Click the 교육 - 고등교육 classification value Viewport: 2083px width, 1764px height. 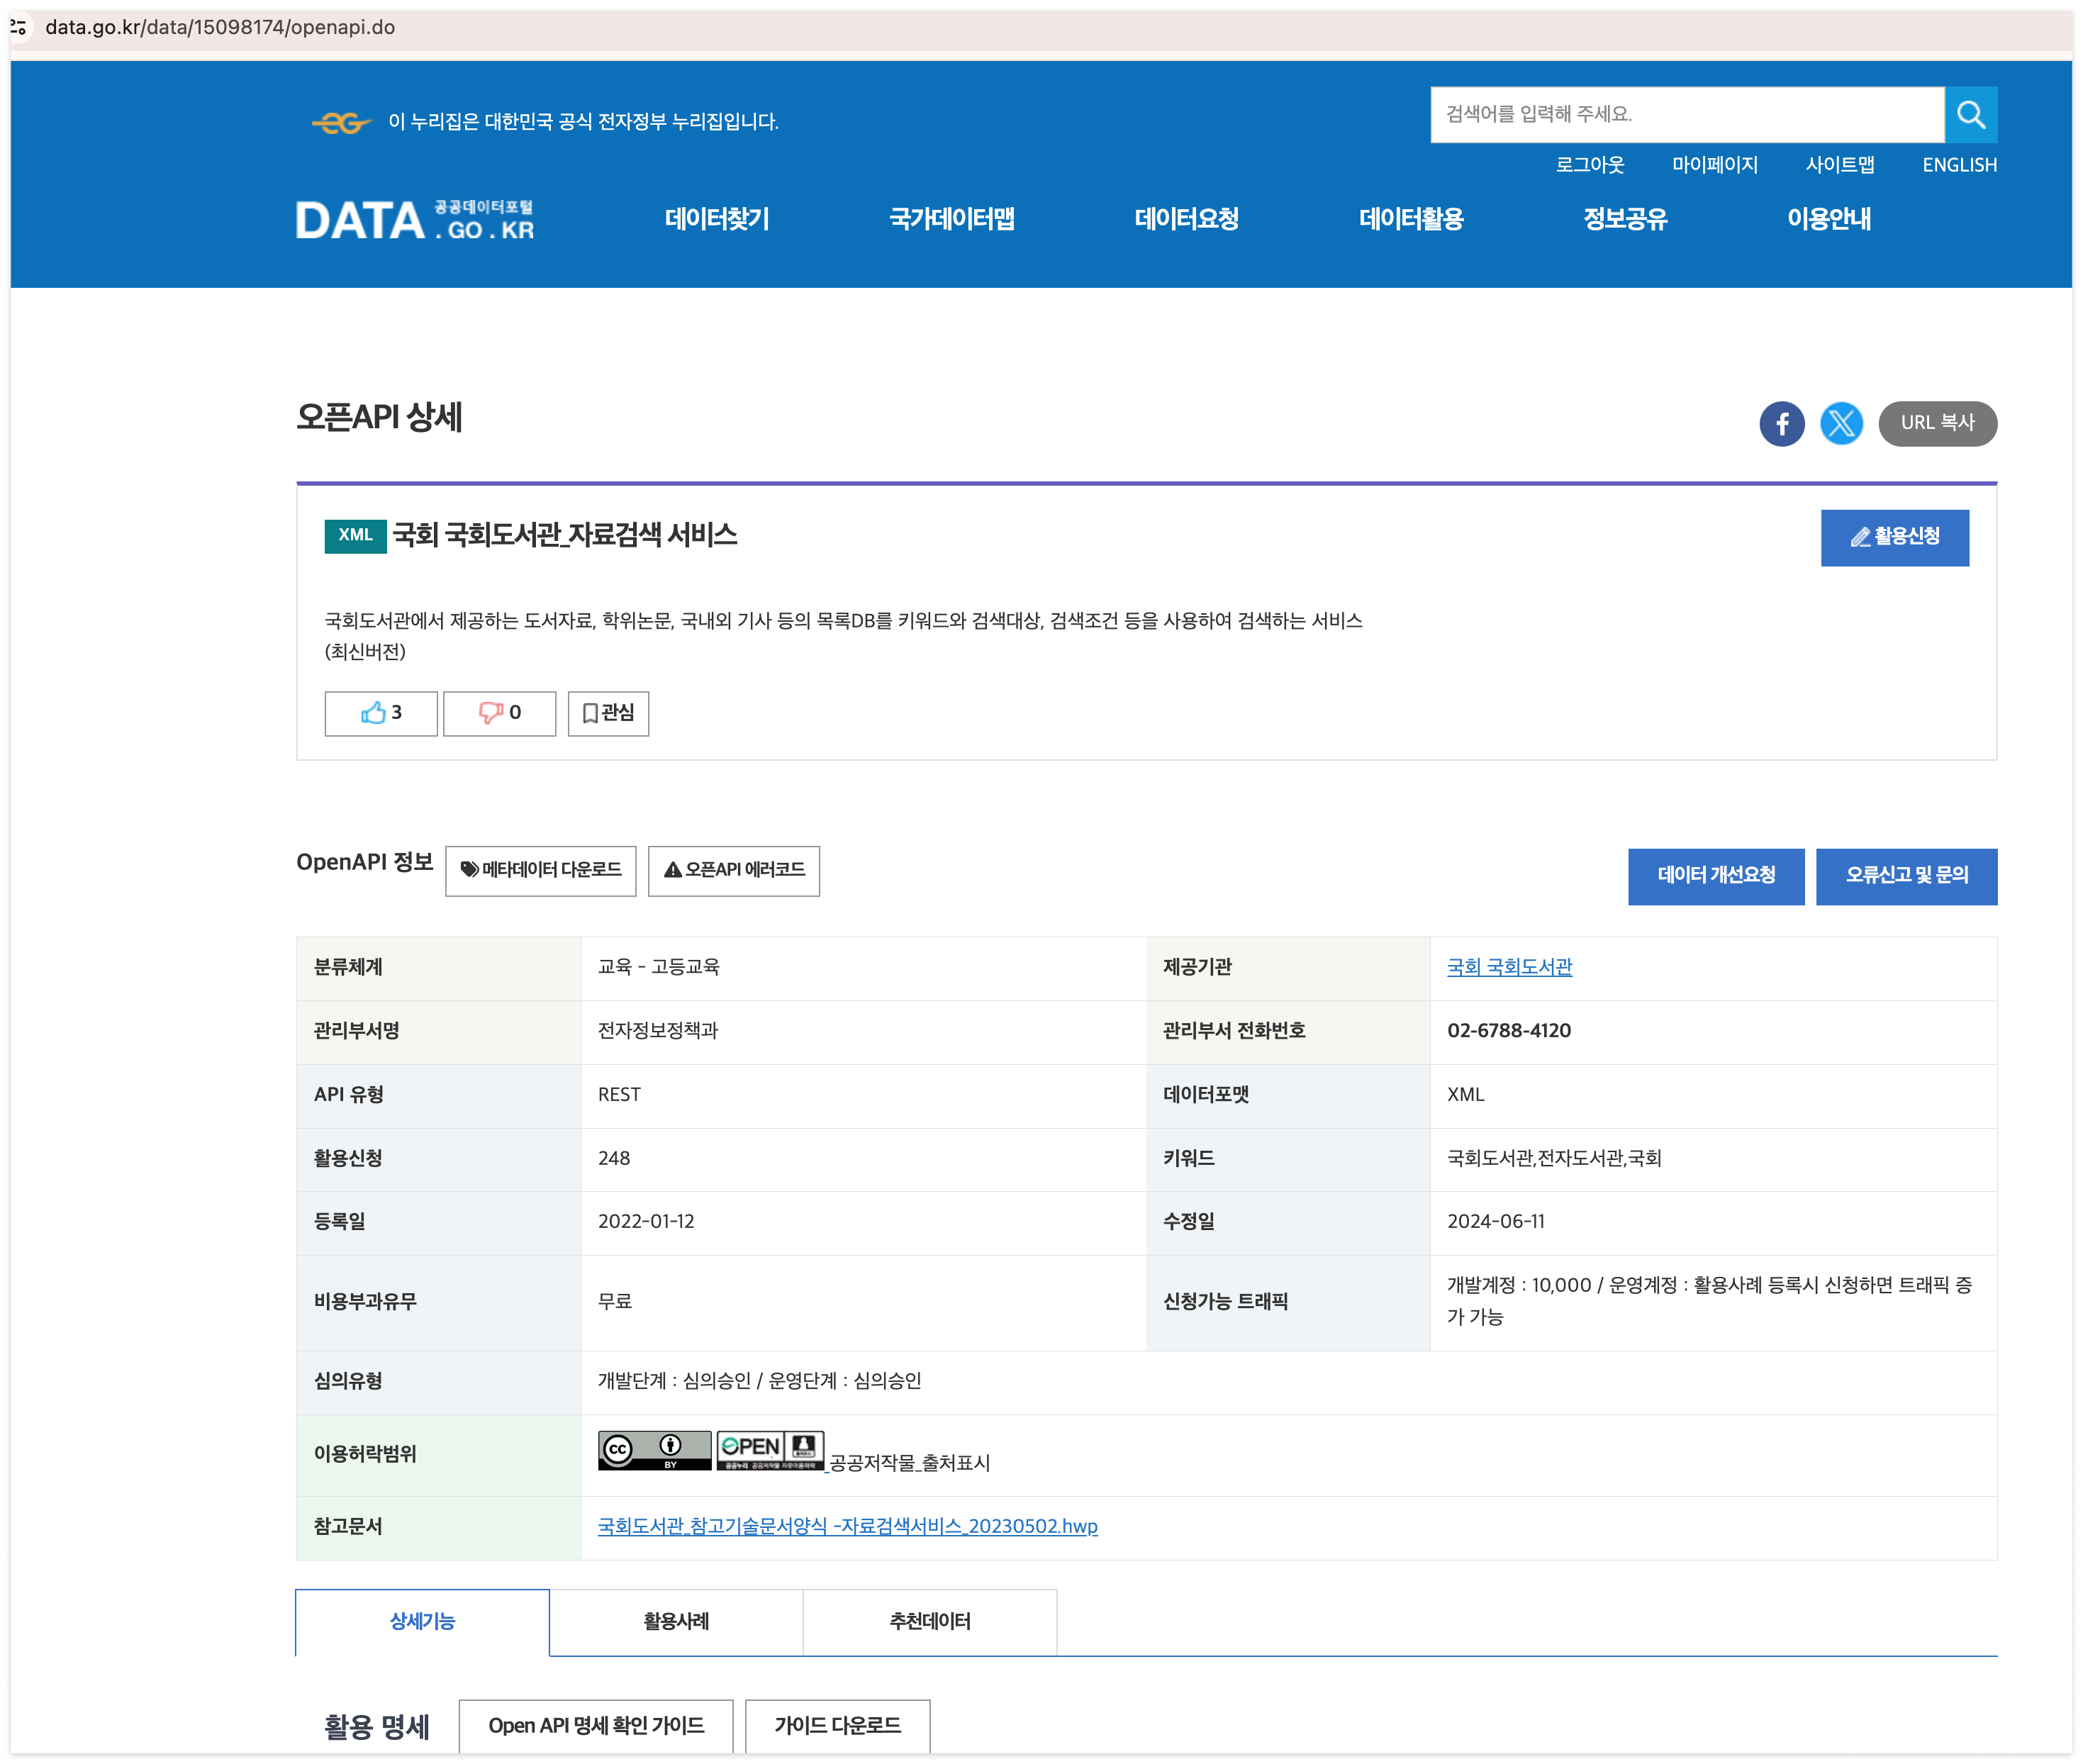coord(658,967)
